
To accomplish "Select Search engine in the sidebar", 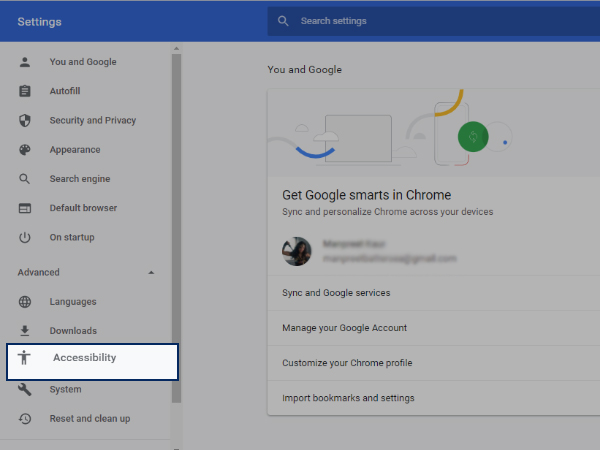I will point(80,179).
